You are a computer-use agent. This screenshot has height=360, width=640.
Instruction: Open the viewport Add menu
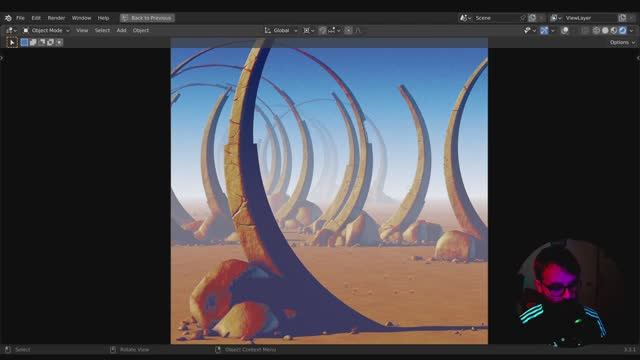(x=121, y=30)
